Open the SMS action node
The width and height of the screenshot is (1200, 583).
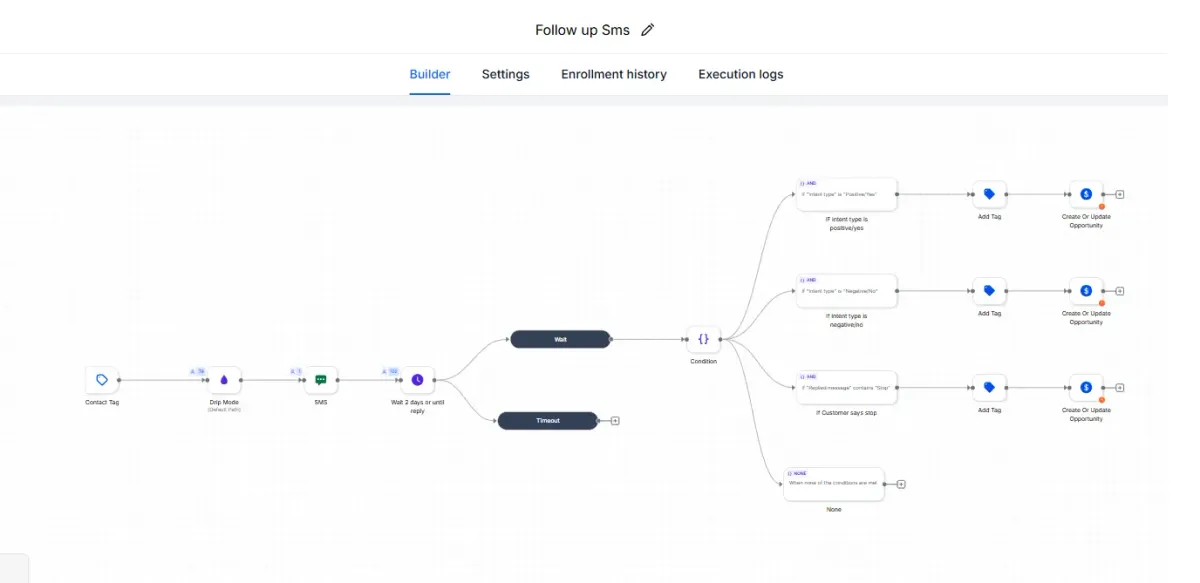click(321, 380)
